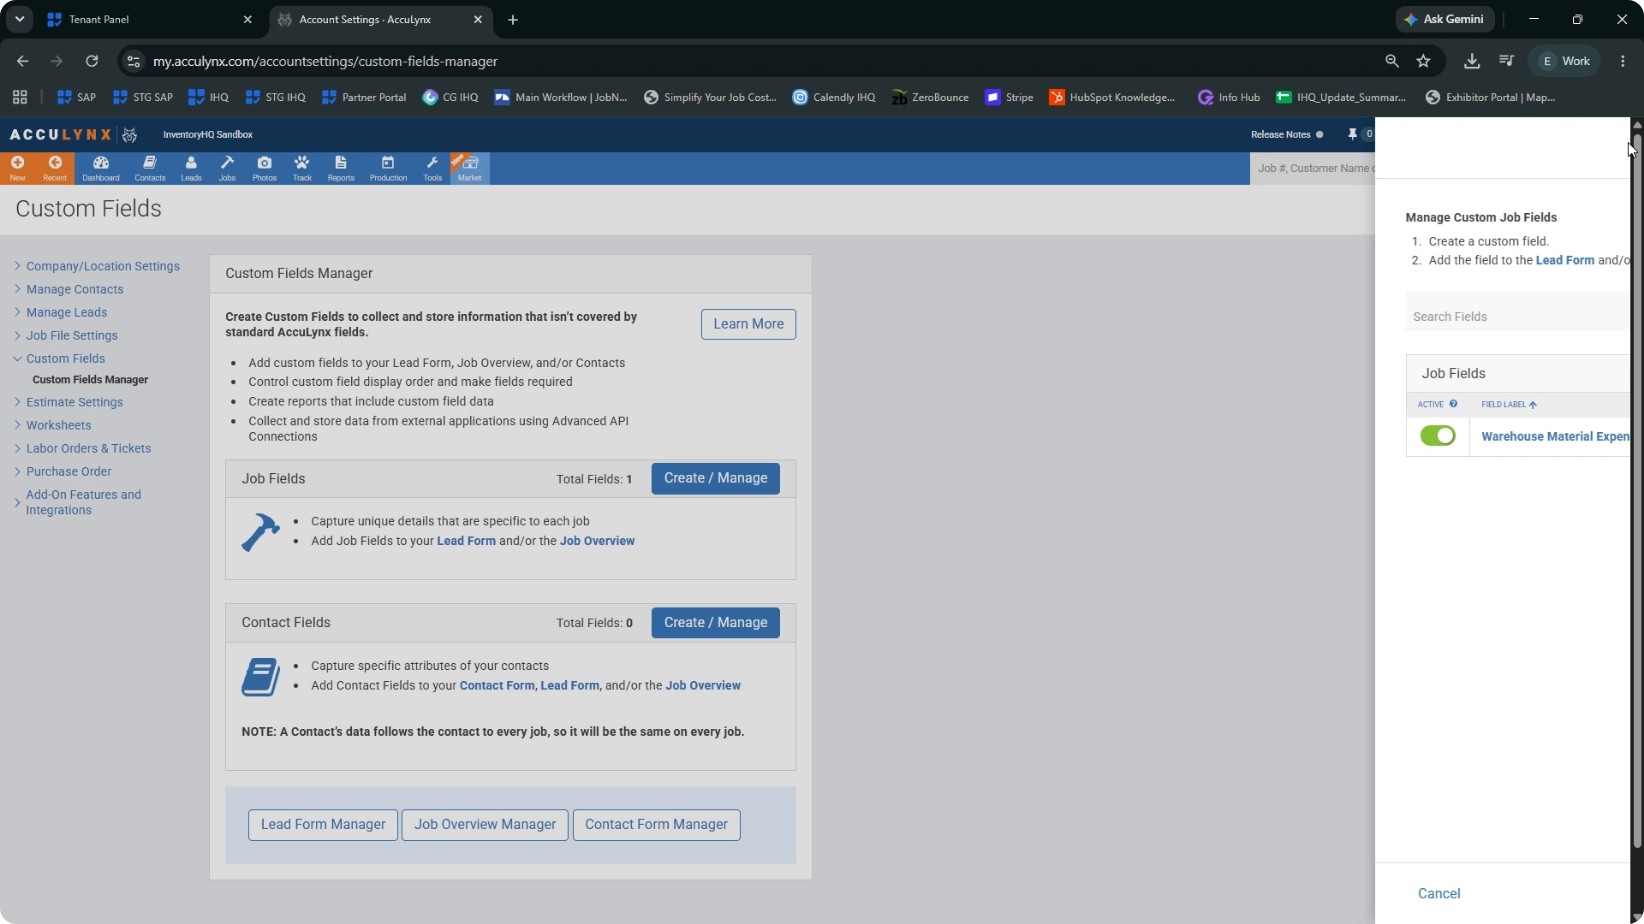The image size is (1644, 924).
Task: Open the Calendly IHQ bookmark
Action: (833, 97)
